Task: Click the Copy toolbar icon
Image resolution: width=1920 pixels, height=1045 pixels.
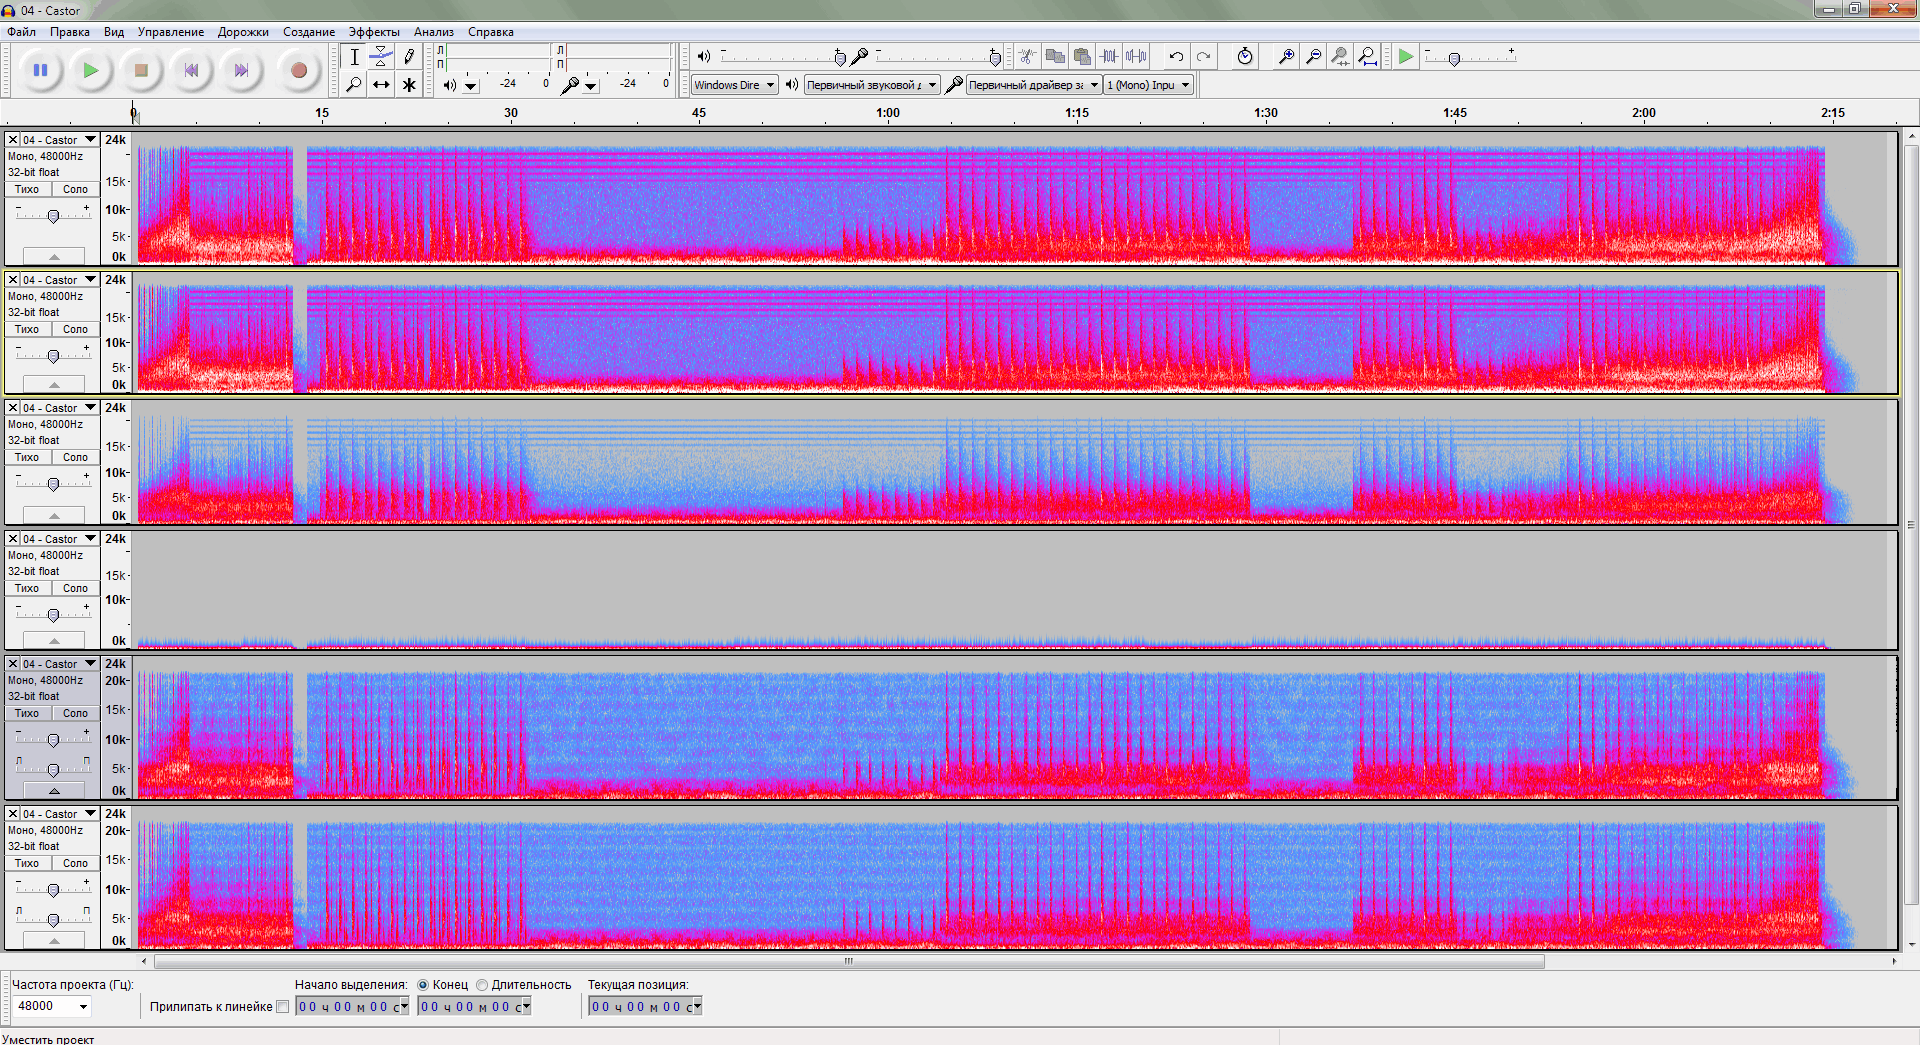Action: (1055, 57)
